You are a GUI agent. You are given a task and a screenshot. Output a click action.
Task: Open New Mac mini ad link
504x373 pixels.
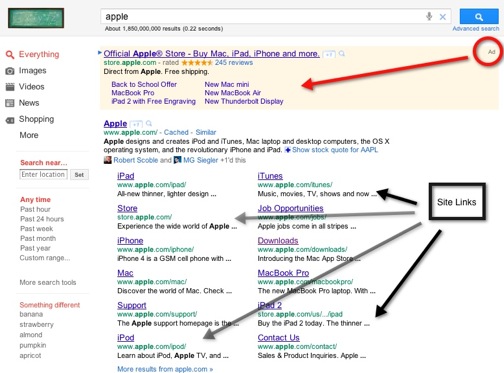pyautogui.click(x=227, y=84)
